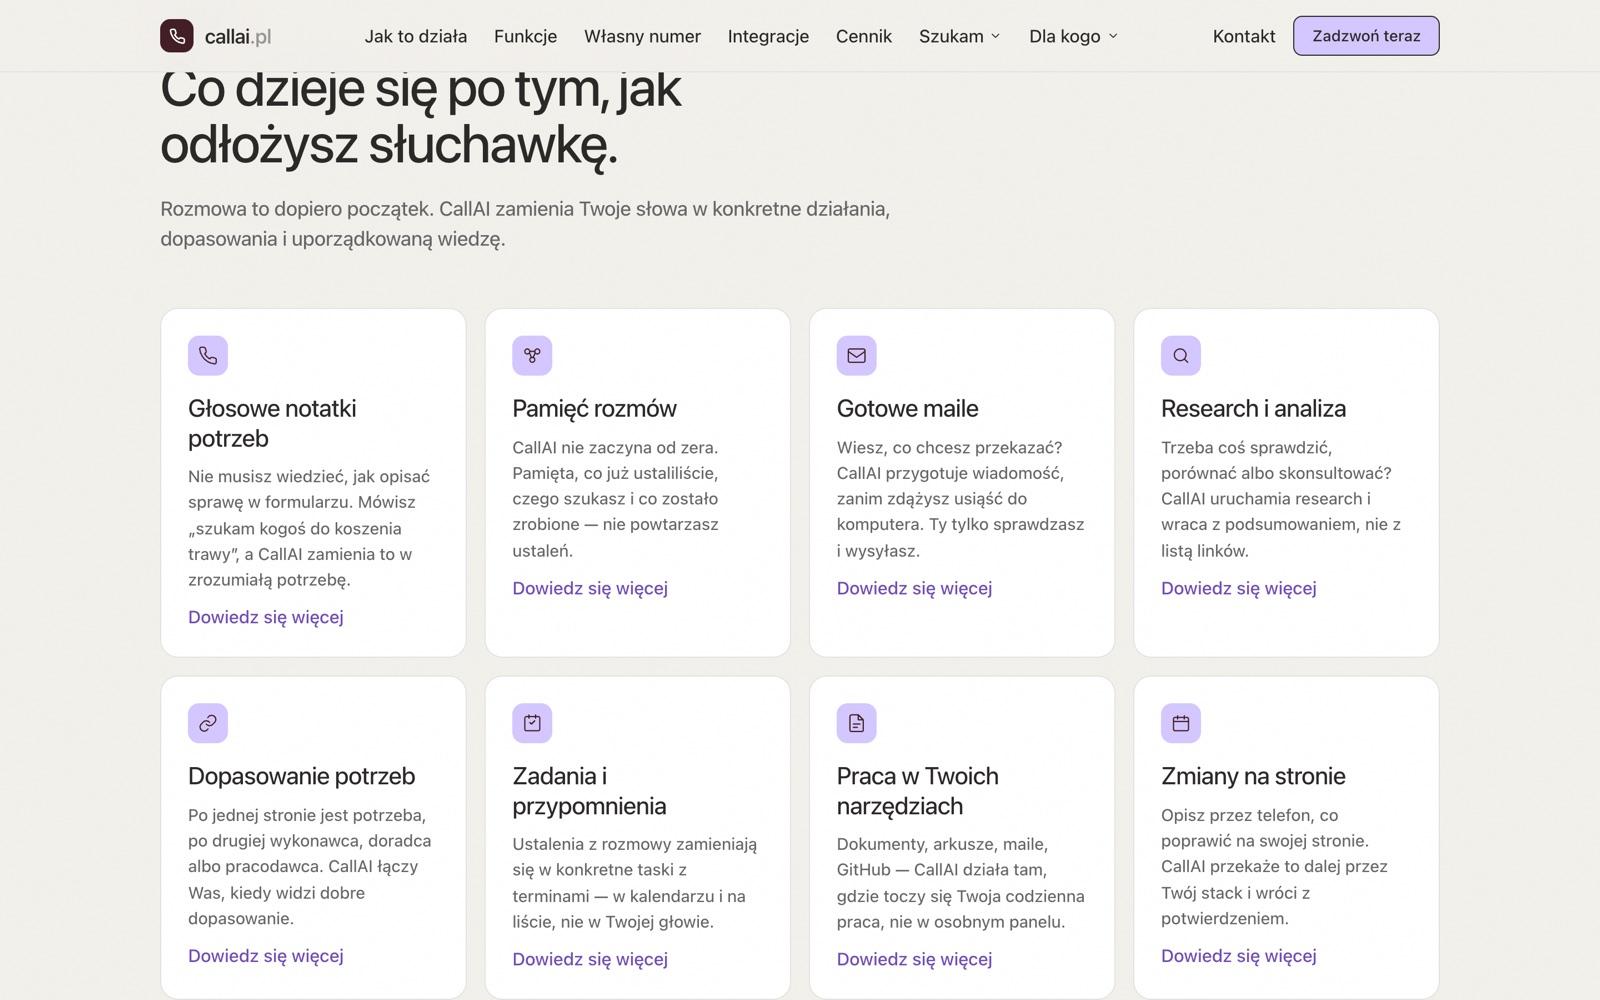Click the Zadzwoń teraz button
Image resolution: width=1600 pixels, height=1000 pixels.
[x=1366, y=36]
